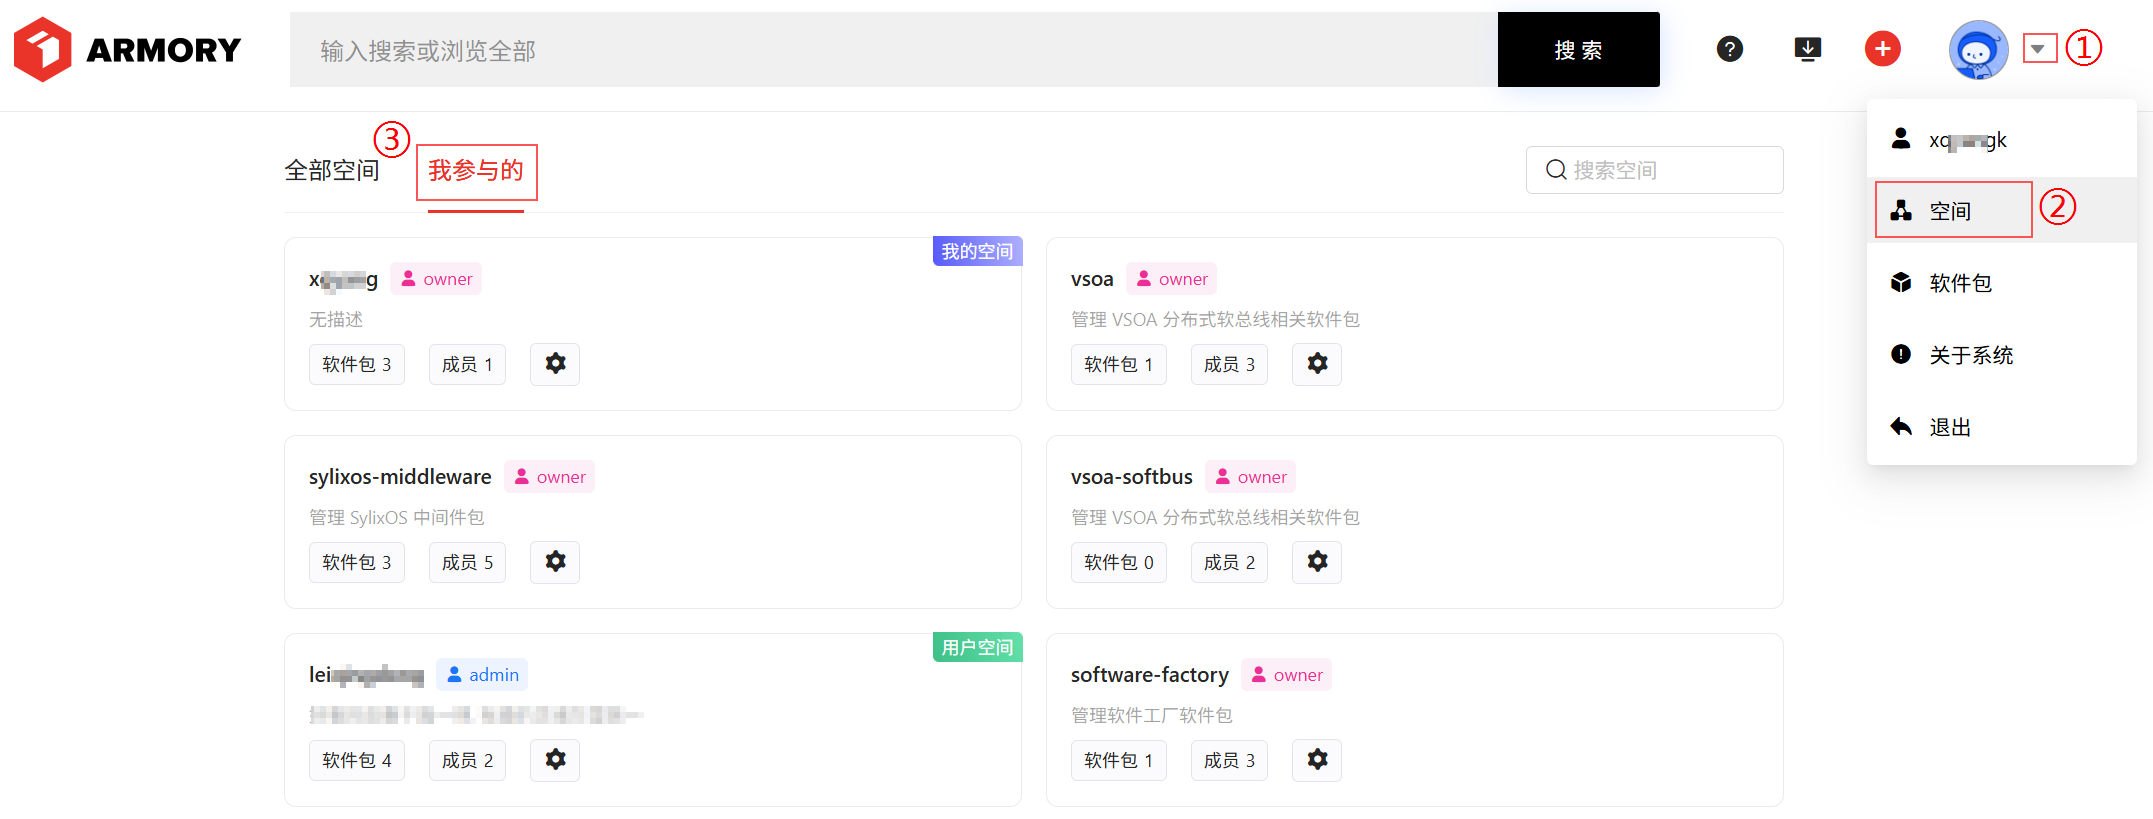Expand the user account dropdown arrow
Screen dimensions: 2153x819
pyautogui.click(x=2038, y=48)
